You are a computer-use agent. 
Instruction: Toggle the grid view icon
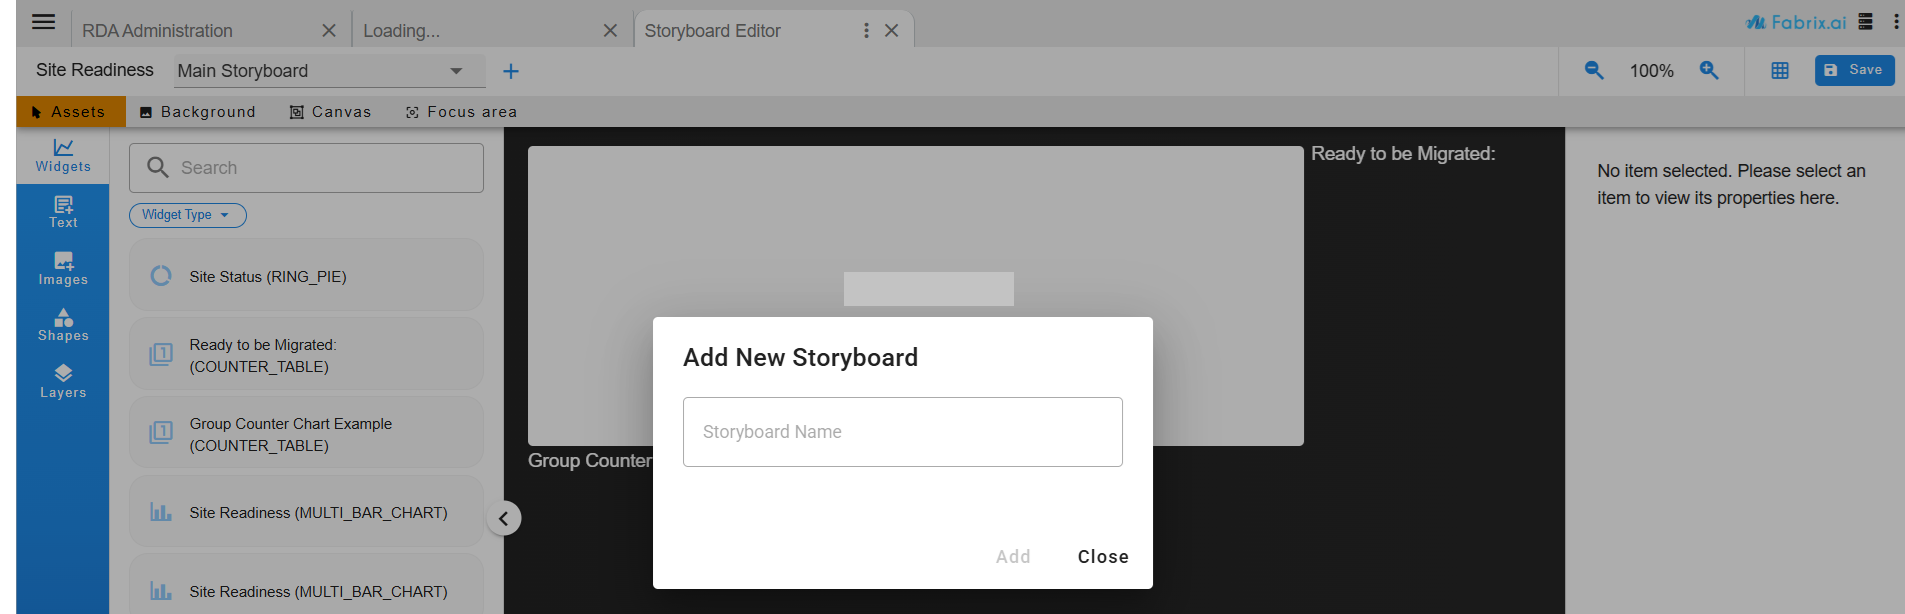[x=1780, y=71]
